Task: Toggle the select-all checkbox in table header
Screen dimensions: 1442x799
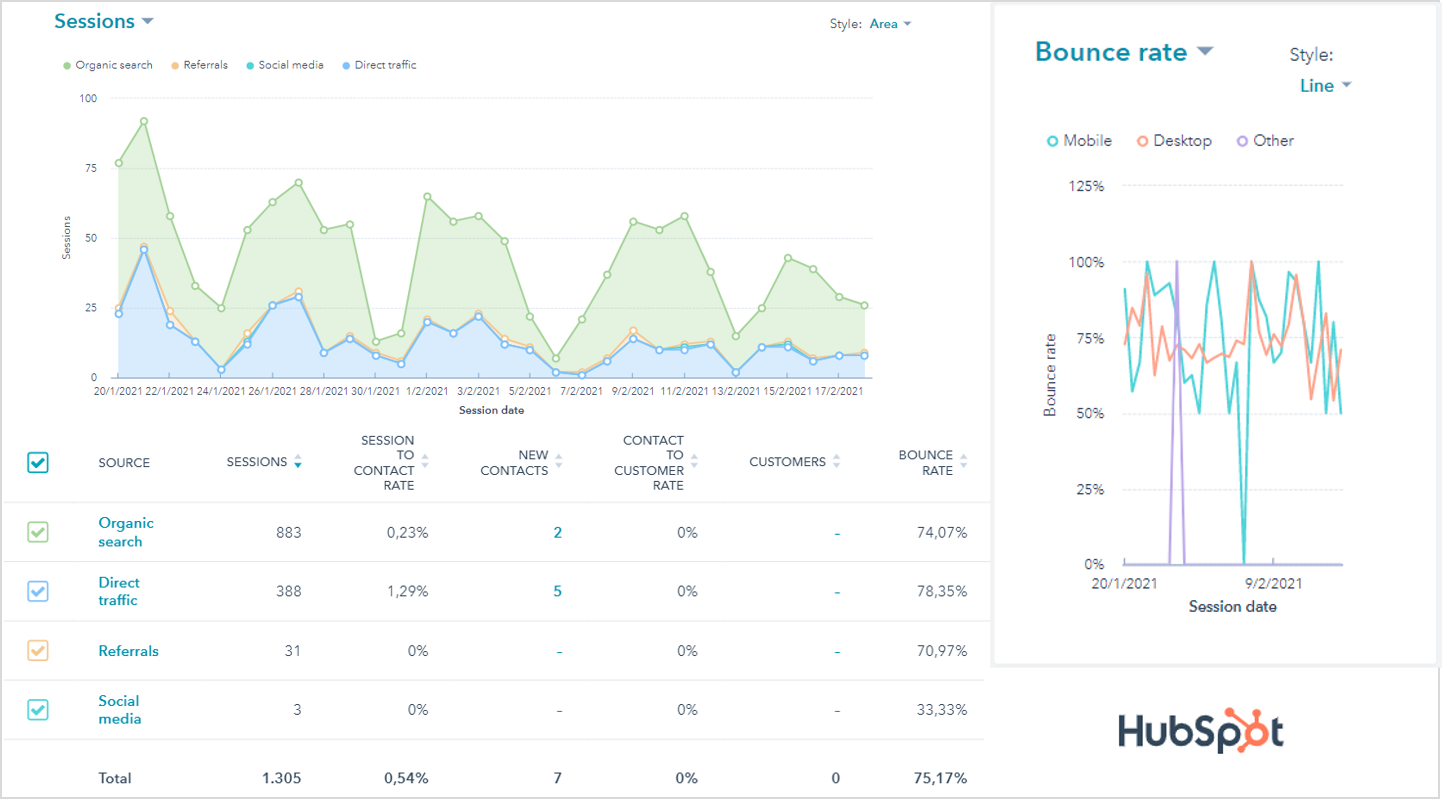Action: point(38,462)
